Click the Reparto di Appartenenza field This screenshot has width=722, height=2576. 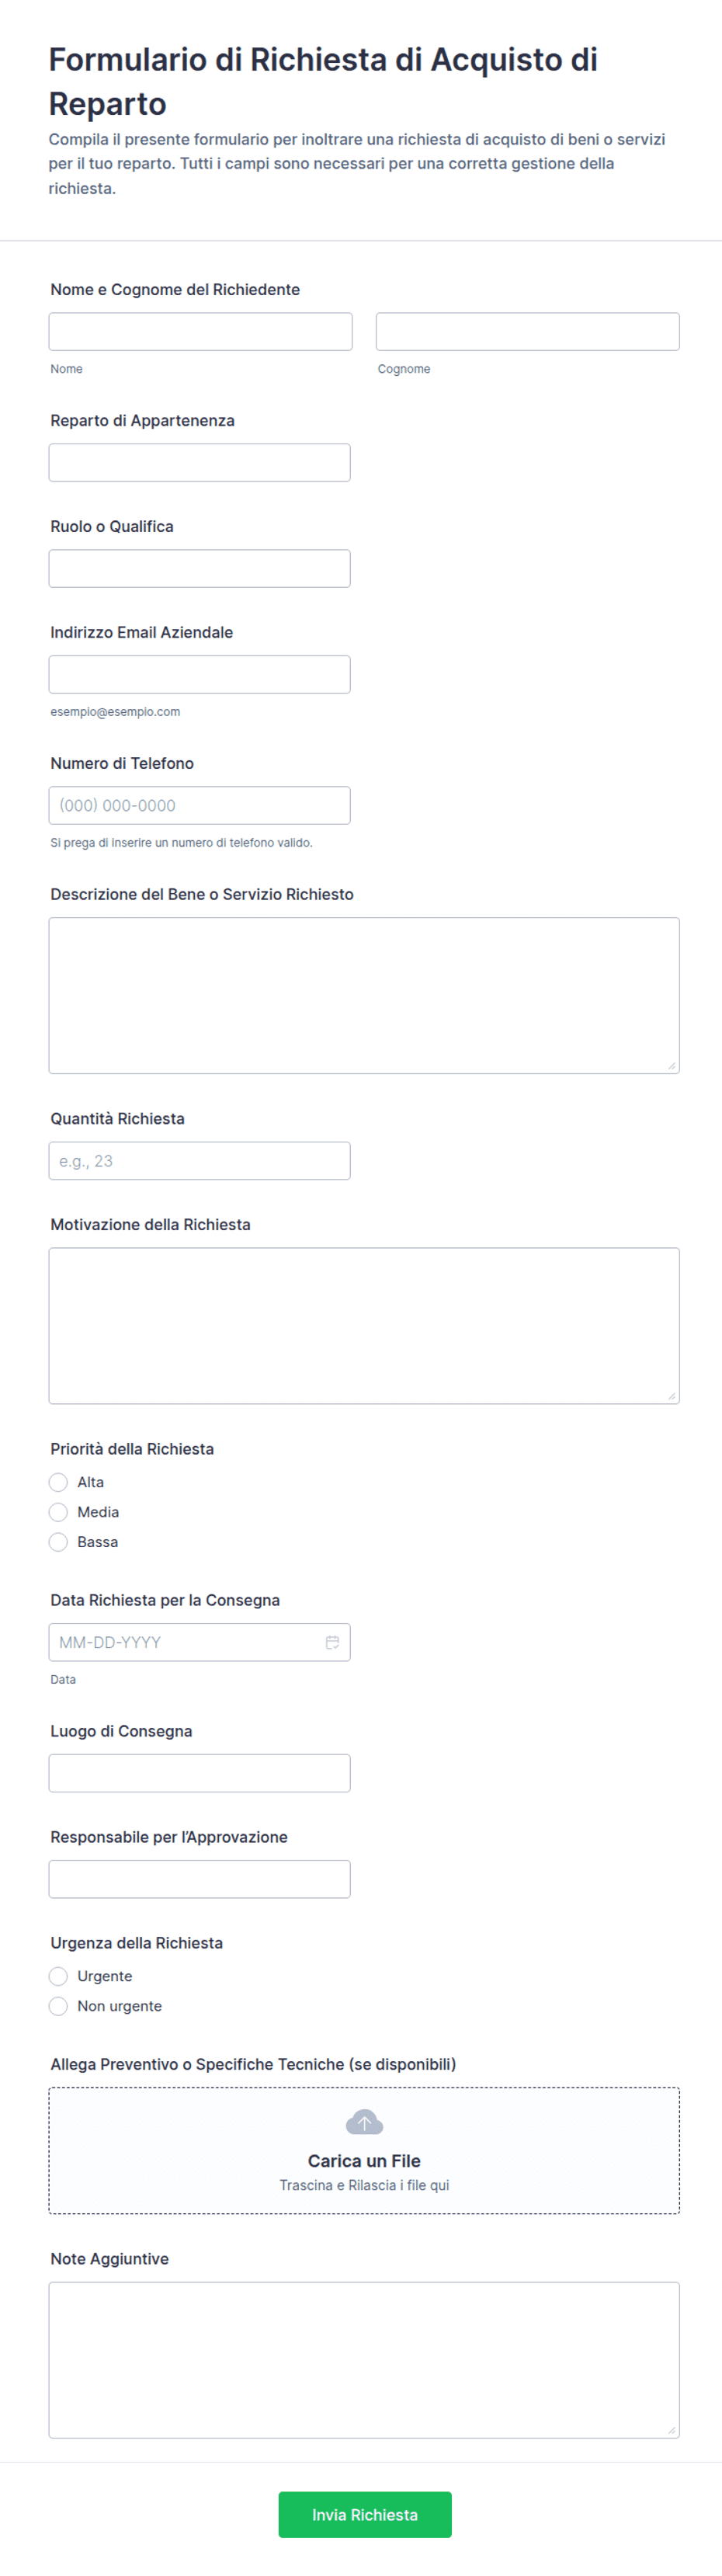pyautogui.click(x=200, y=462)
